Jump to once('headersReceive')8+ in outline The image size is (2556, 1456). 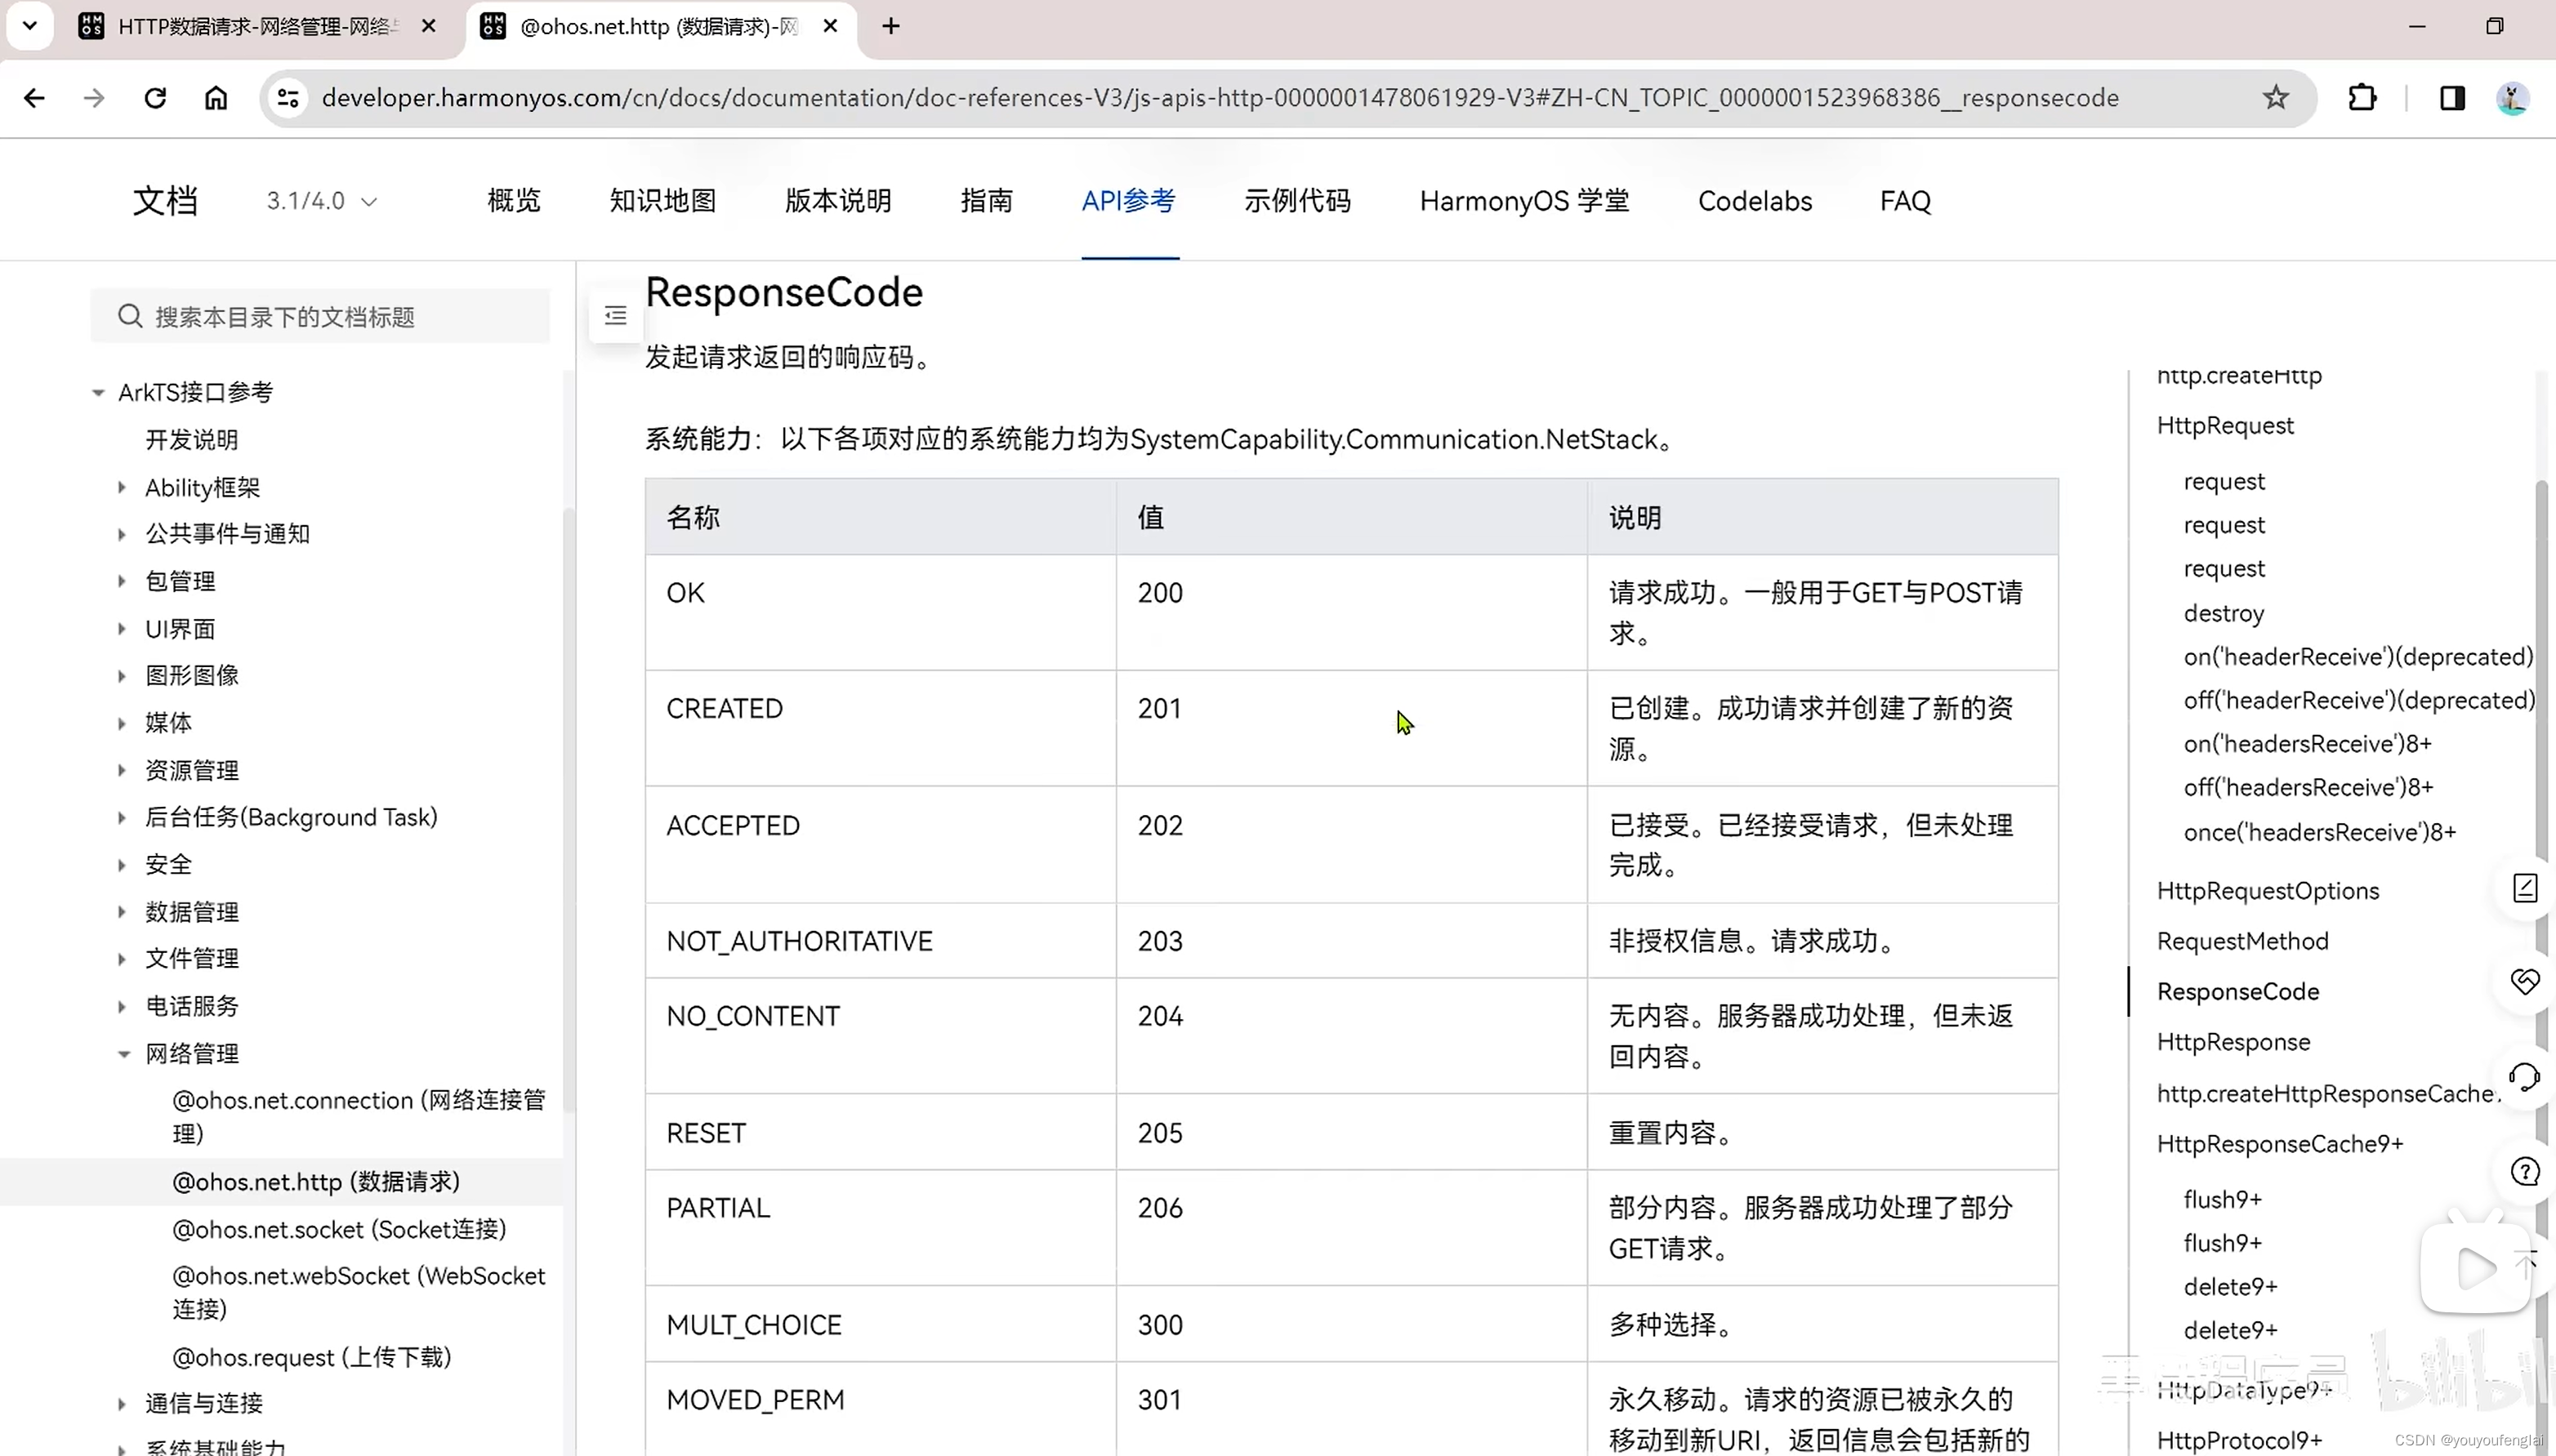click(2320, 832)
